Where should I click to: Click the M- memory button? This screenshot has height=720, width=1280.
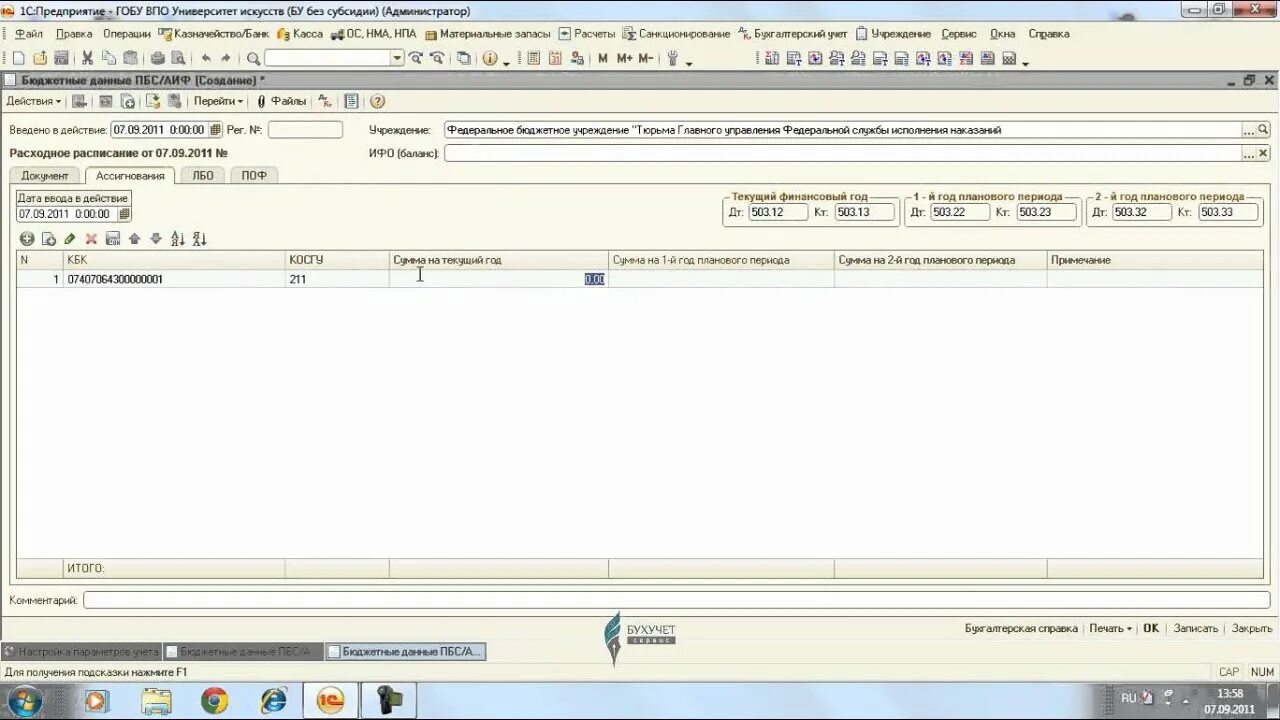646,58
